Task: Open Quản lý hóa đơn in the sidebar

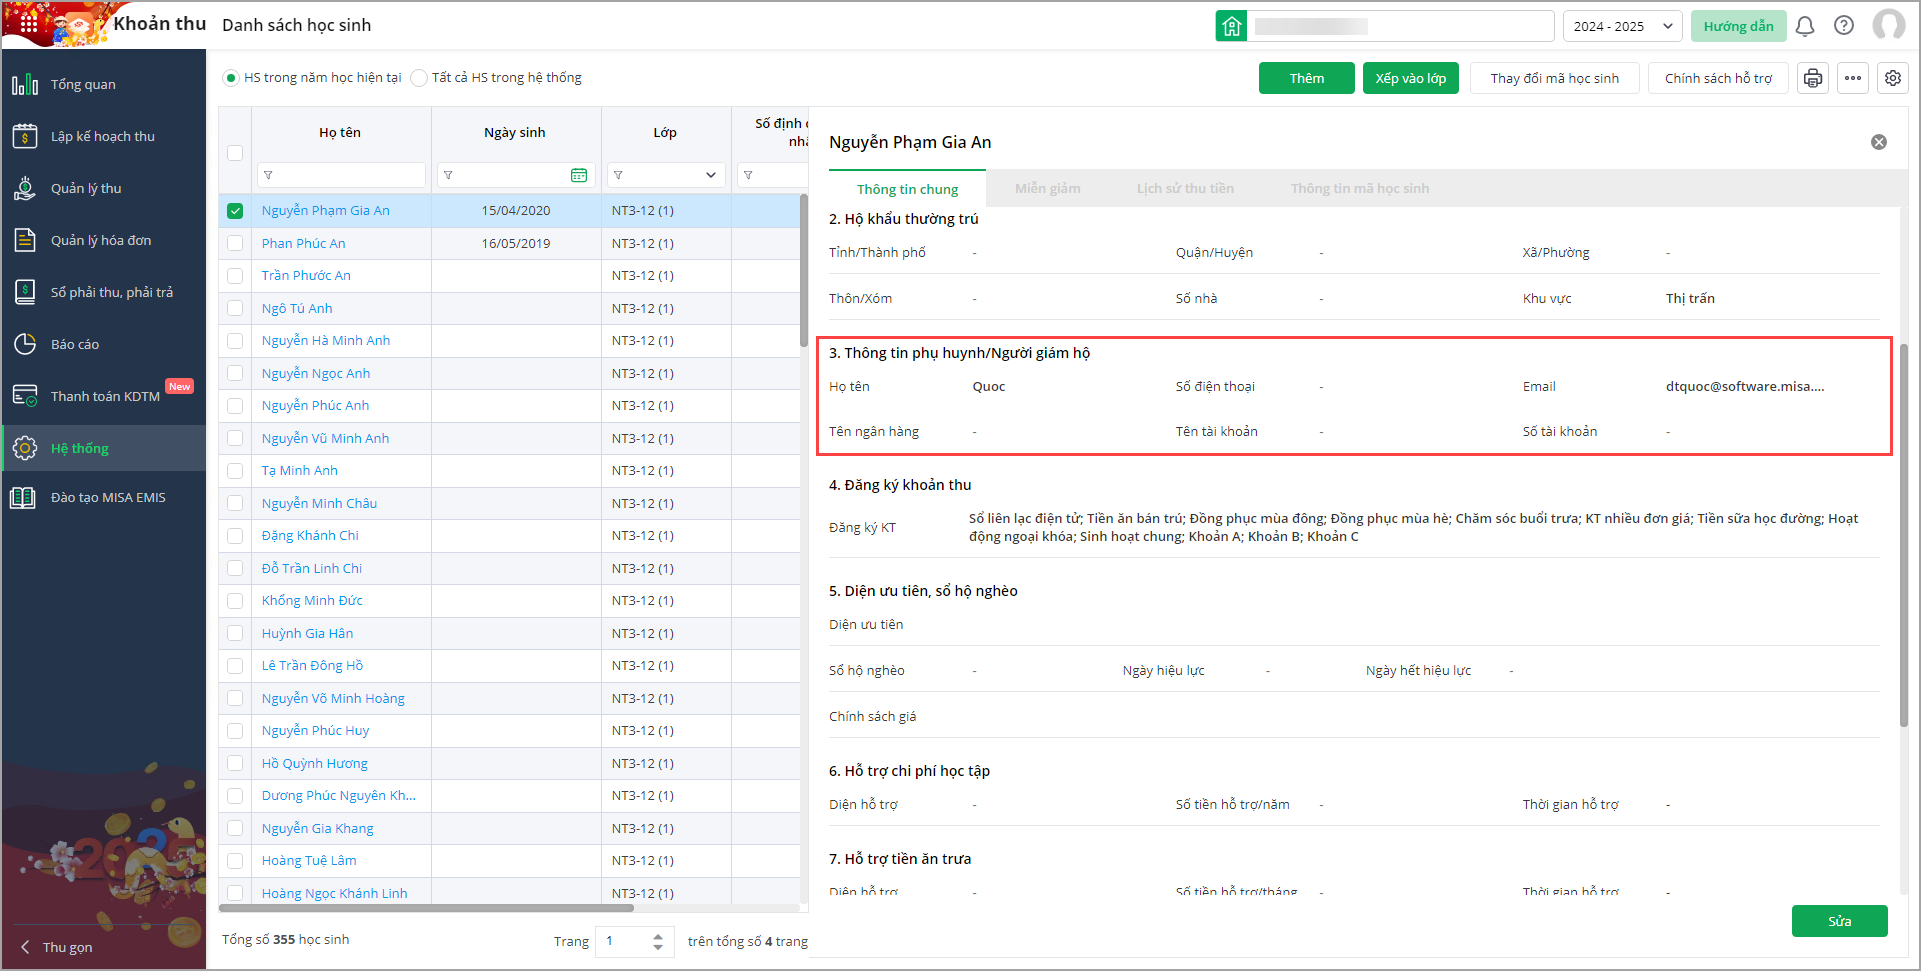Action: 104,240
